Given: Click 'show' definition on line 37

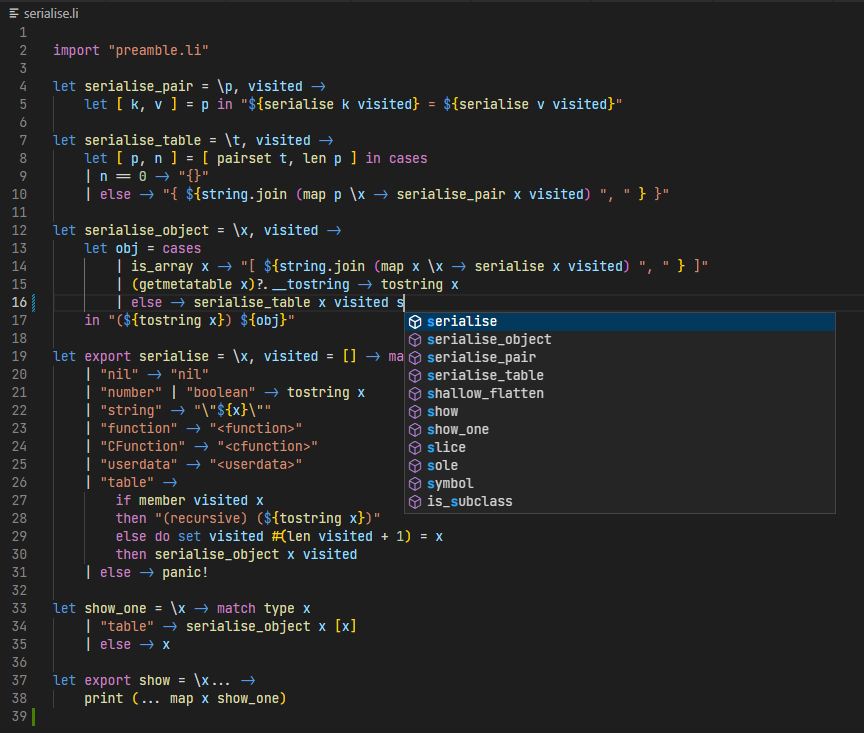Looking at the screenshot, I should point(154,681).
